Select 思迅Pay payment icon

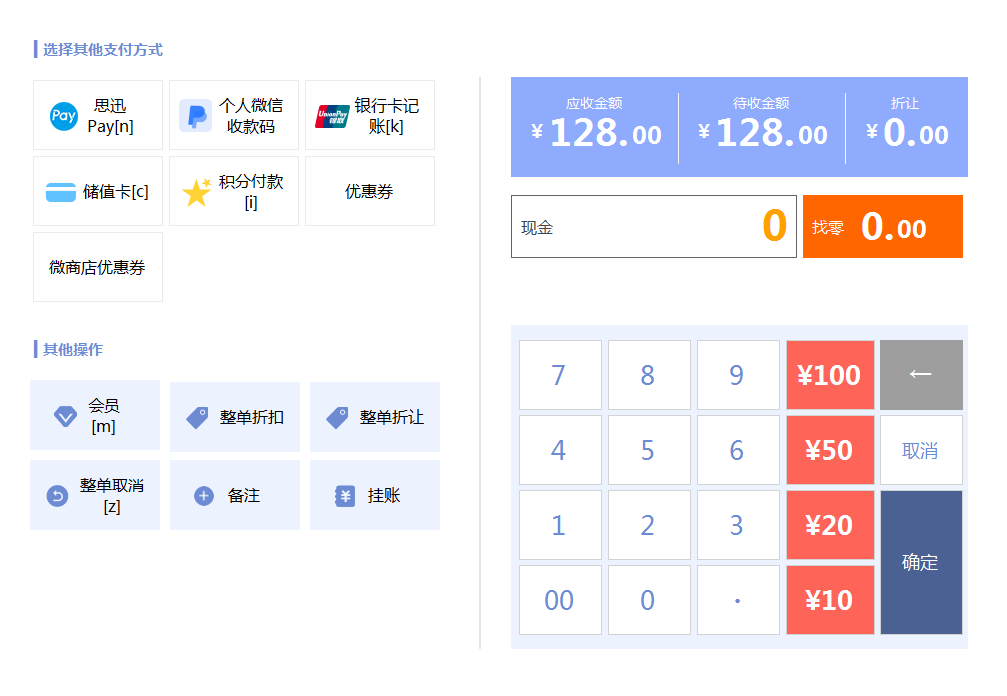pyautogui.click(x=64, y=116)
